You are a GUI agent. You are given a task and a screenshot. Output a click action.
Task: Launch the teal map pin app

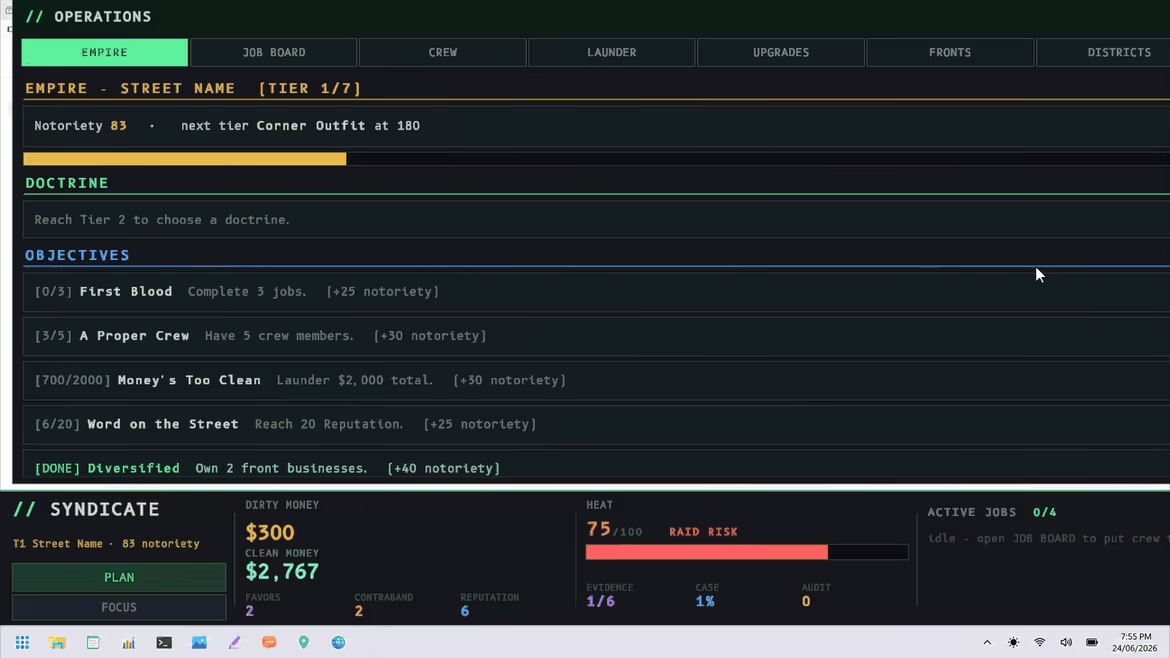click(x=304, y=642)
